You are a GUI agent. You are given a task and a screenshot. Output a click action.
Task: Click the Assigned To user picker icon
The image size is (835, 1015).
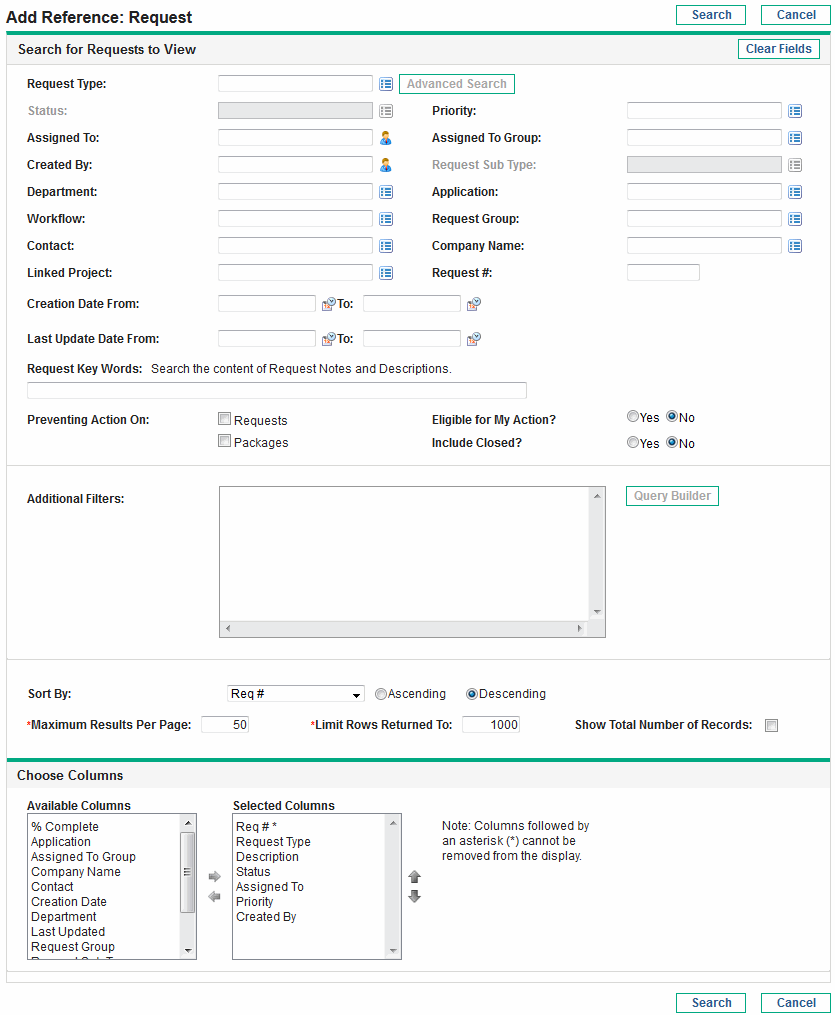(x=386, y=137)
